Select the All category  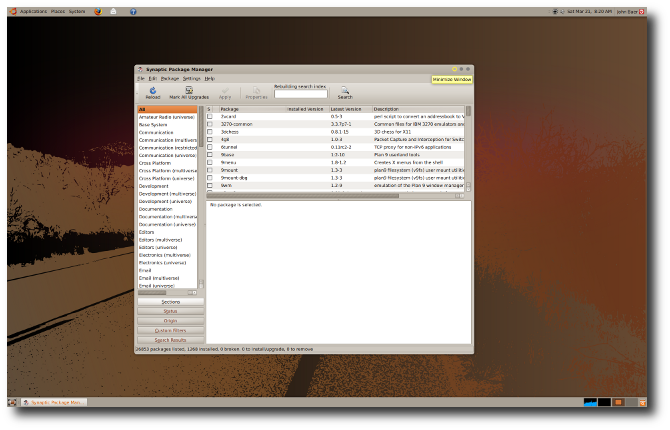coord(168,109)
